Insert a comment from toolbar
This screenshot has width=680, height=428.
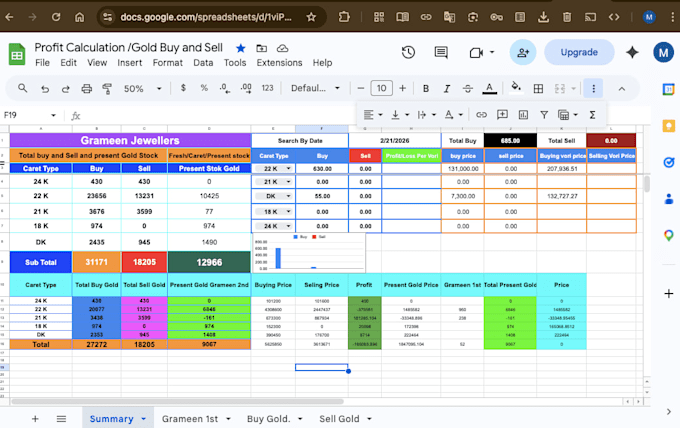point(502,114)
